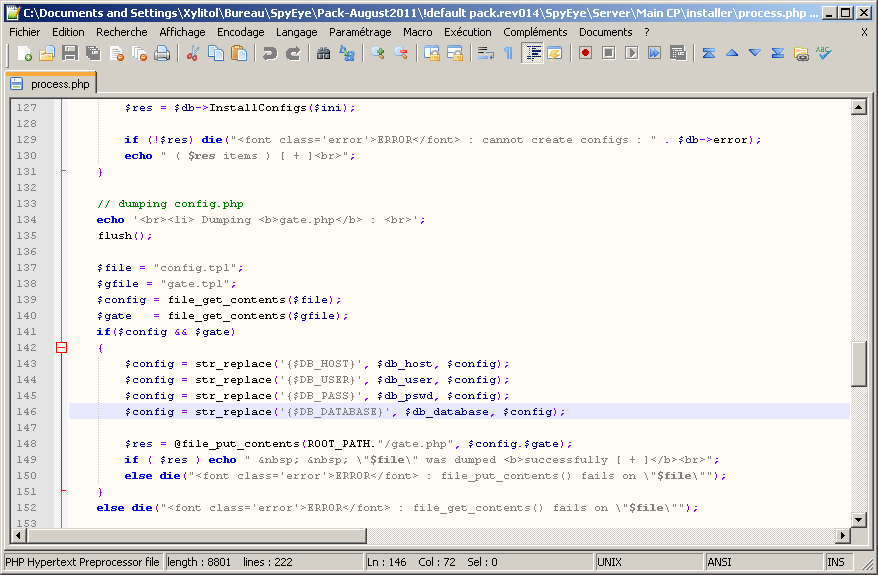Zoom out with the magnifier minus icon
The height and width of the screenshot is (575, 878).
[x=401, y=54]
